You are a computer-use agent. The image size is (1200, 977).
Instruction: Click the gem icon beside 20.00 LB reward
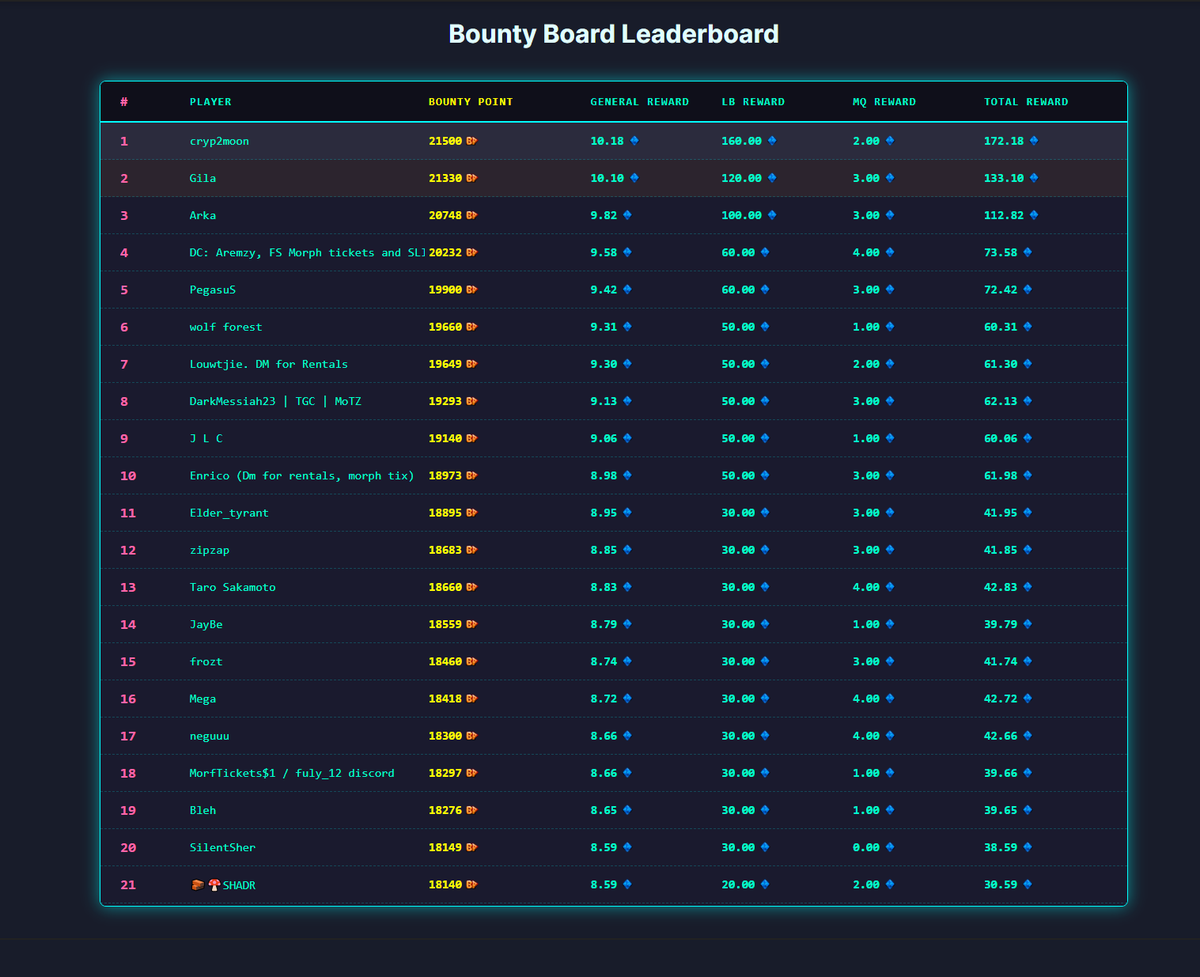[765, 884]
